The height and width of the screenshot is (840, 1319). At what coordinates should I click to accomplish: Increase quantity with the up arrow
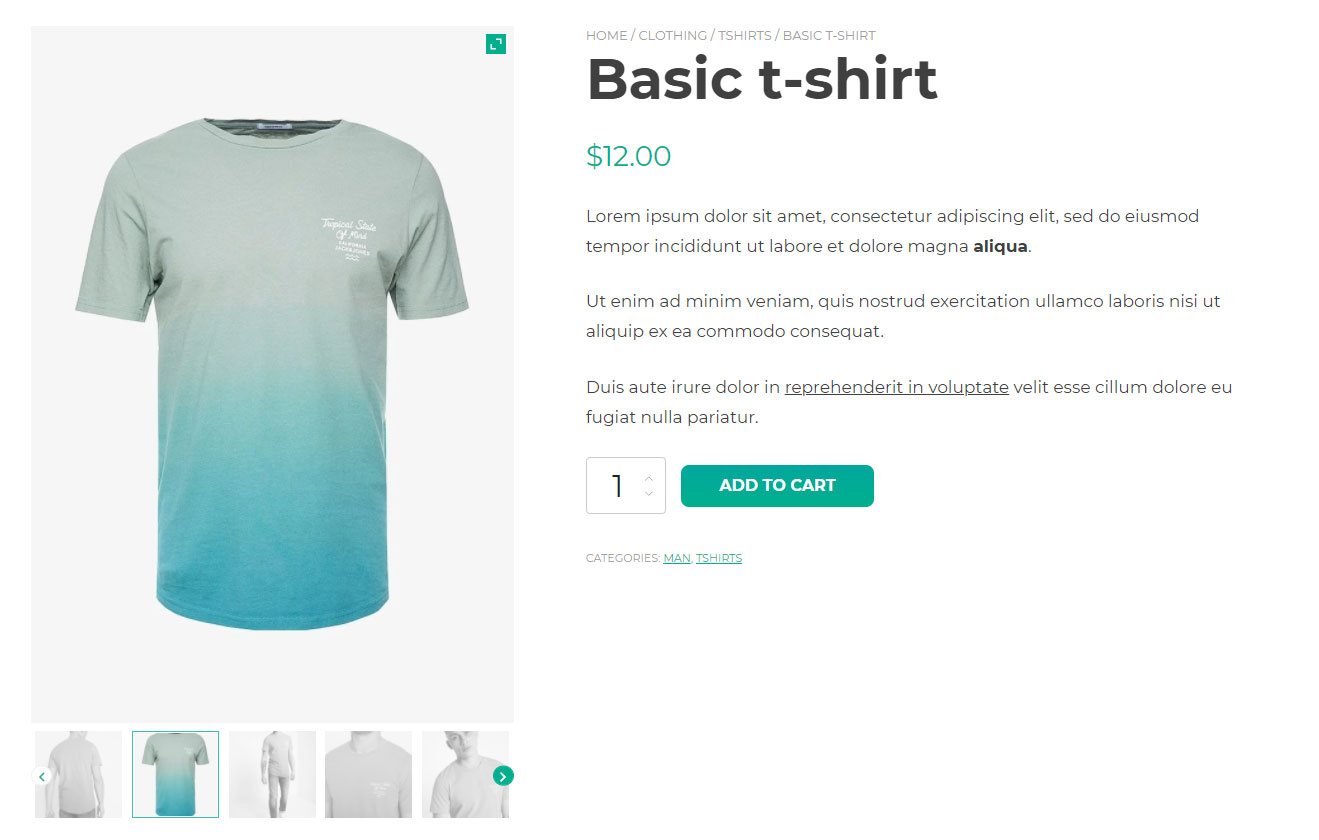tap(649, 478)
